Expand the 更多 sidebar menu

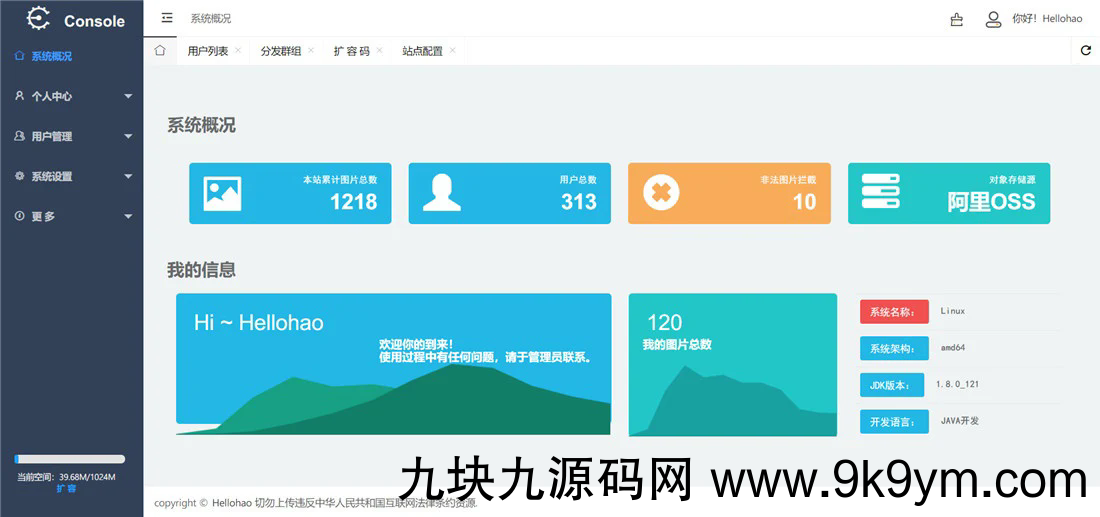[71, 216]
